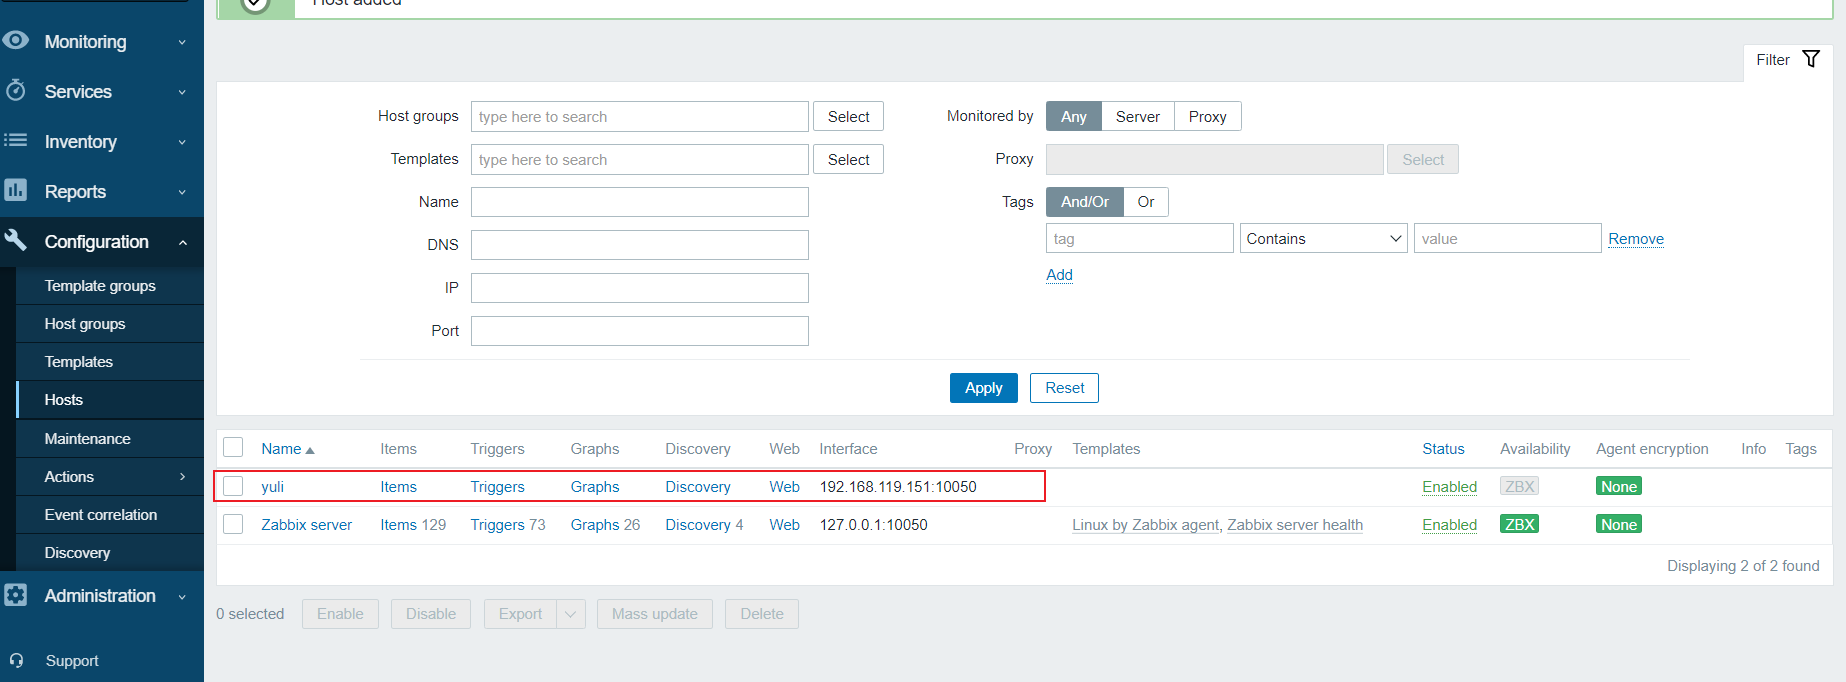Click Select next to Templates

coord(849,159)
